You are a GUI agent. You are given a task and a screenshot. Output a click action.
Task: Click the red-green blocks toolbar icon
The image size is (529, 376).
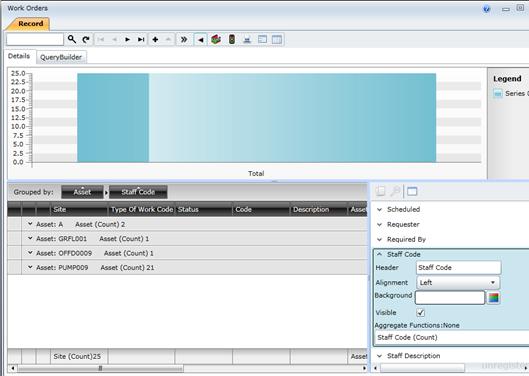pyautogui.click(x=216, y=39)
